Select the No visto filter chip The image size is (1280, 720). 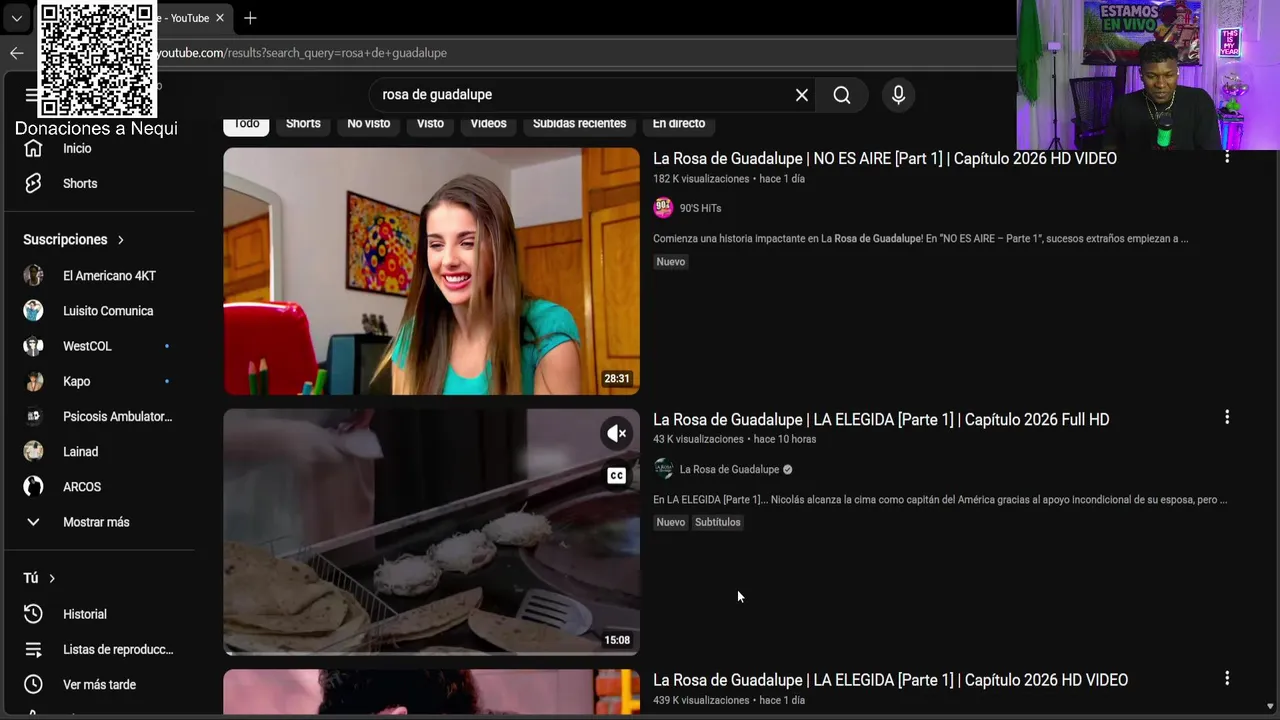(369, 124)
